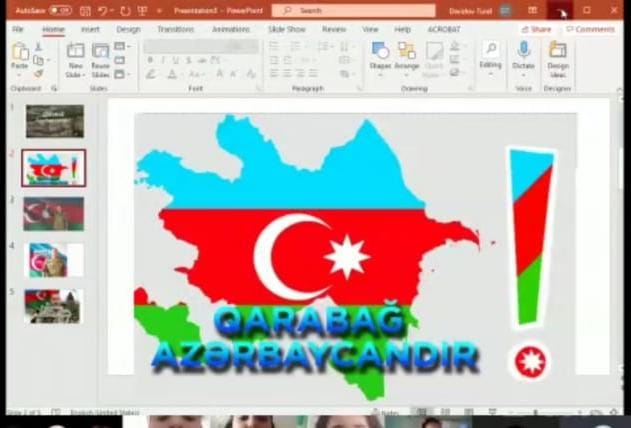631x428 pixels.
Task: Toggle text Shadow formatting
Action: click(189, 60)
